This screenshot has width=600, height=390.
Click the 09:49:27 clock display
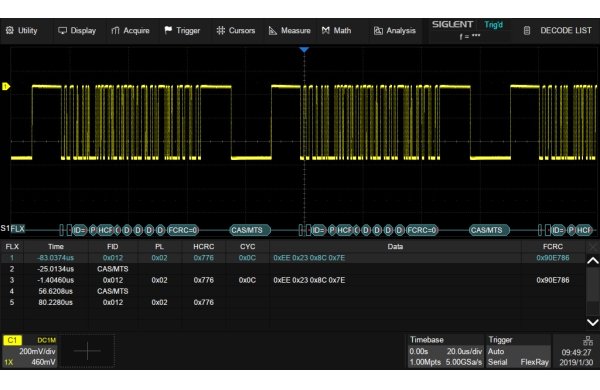click(x=576, y=352)
